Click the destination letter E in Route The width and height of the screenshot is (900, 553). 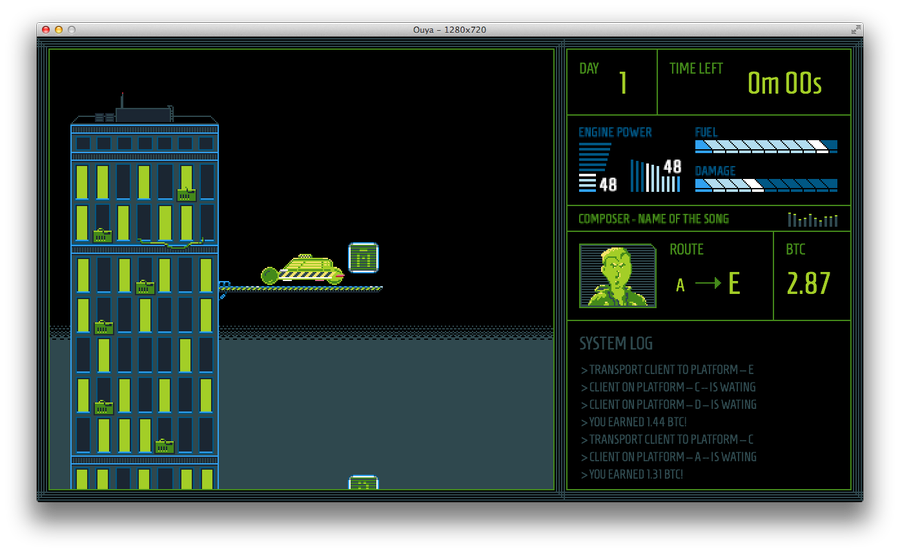734,284
